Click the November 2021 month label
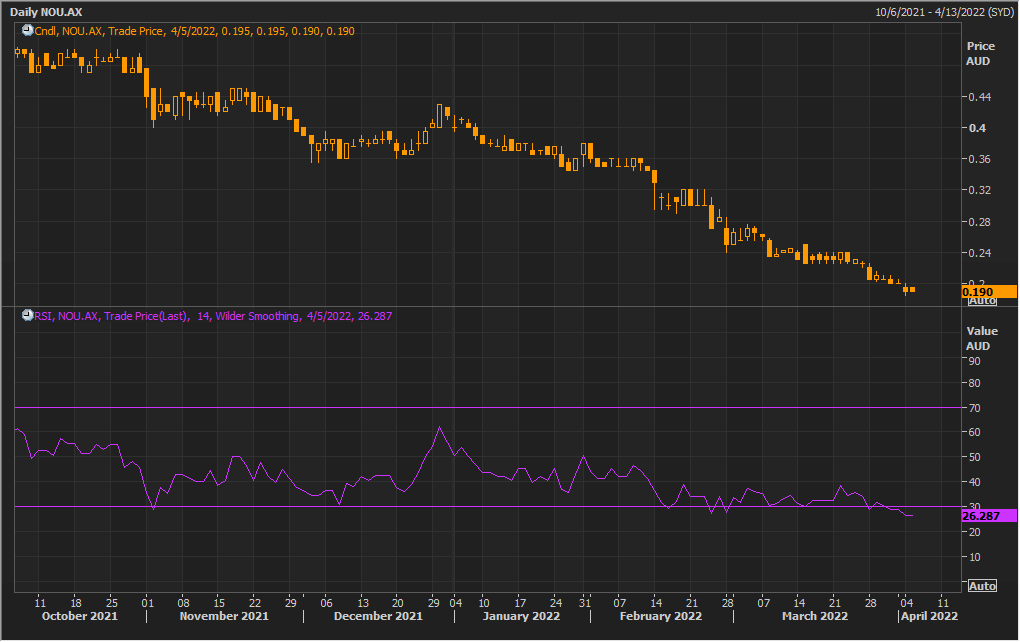Viewport: 1020px width, 642px height. pyautogui.click(x=224, y=616)
